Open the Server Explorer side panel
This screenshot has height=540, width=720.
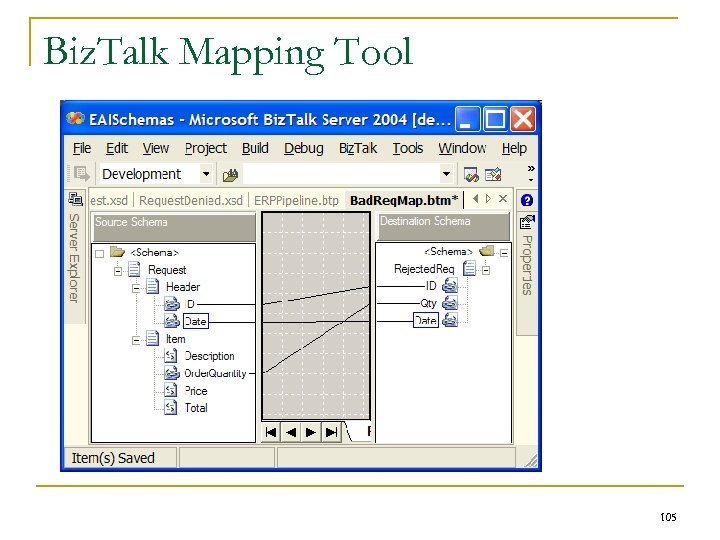point(74,257)
